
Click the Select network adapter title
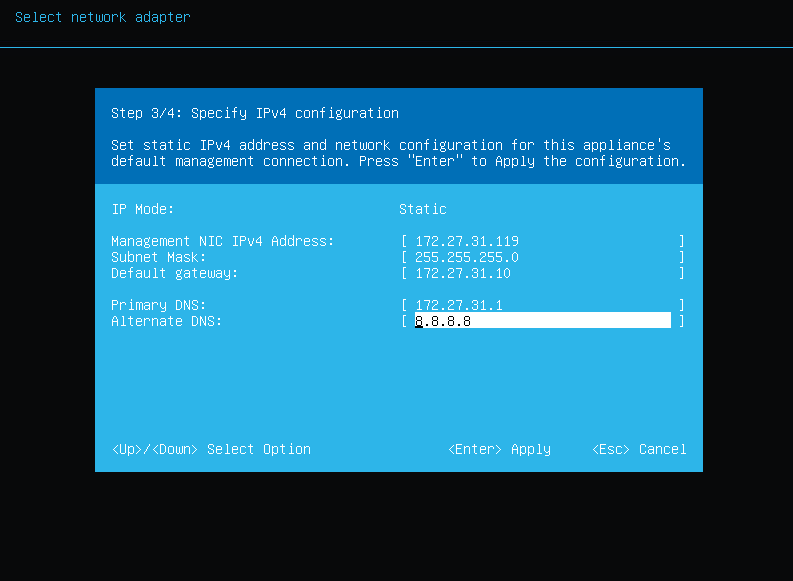click(x=103, y=17)
